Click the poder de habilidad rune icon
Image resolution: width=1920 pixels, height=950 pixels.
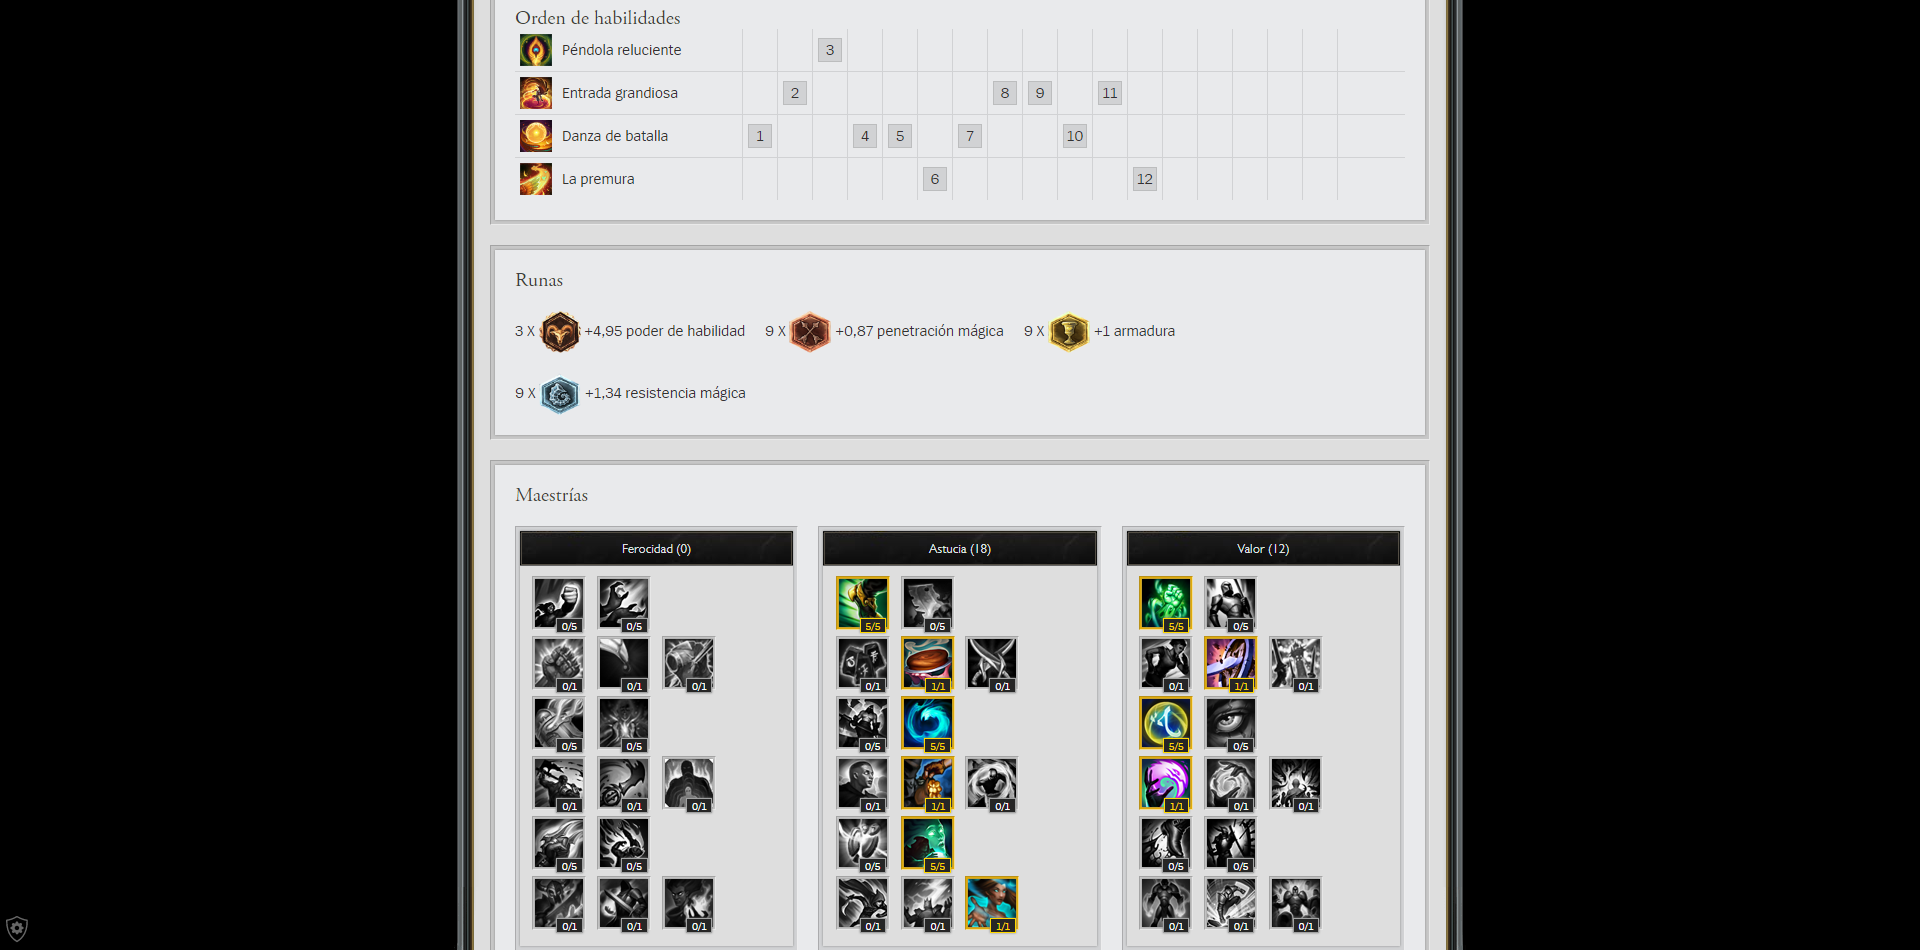click(x=560, y=331)
